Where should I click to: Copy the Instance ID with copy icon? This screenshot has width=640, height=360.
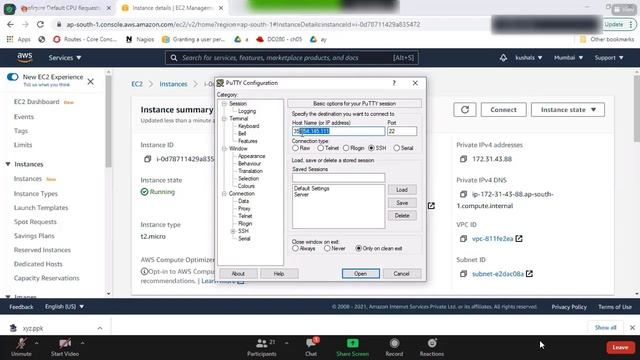click(148, 159)
